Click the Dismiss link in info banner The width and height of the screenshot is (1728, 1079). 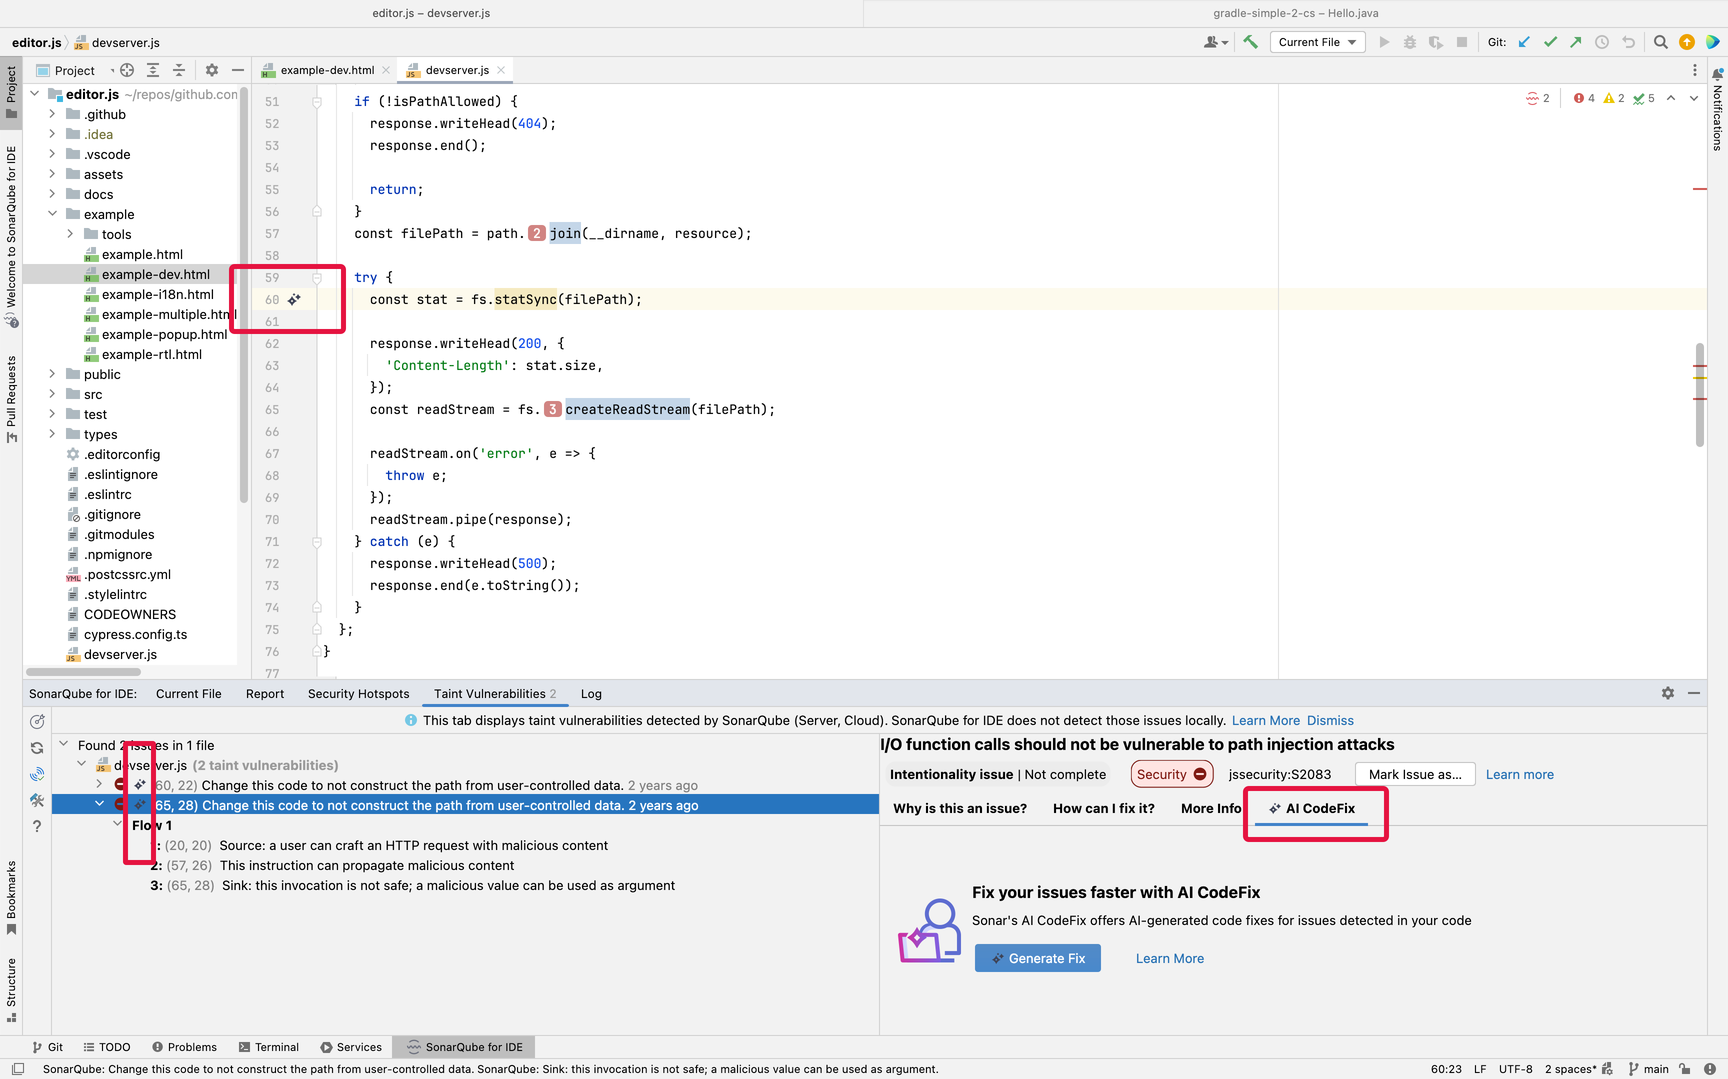pyautogui.click(x=1329, y=720)
